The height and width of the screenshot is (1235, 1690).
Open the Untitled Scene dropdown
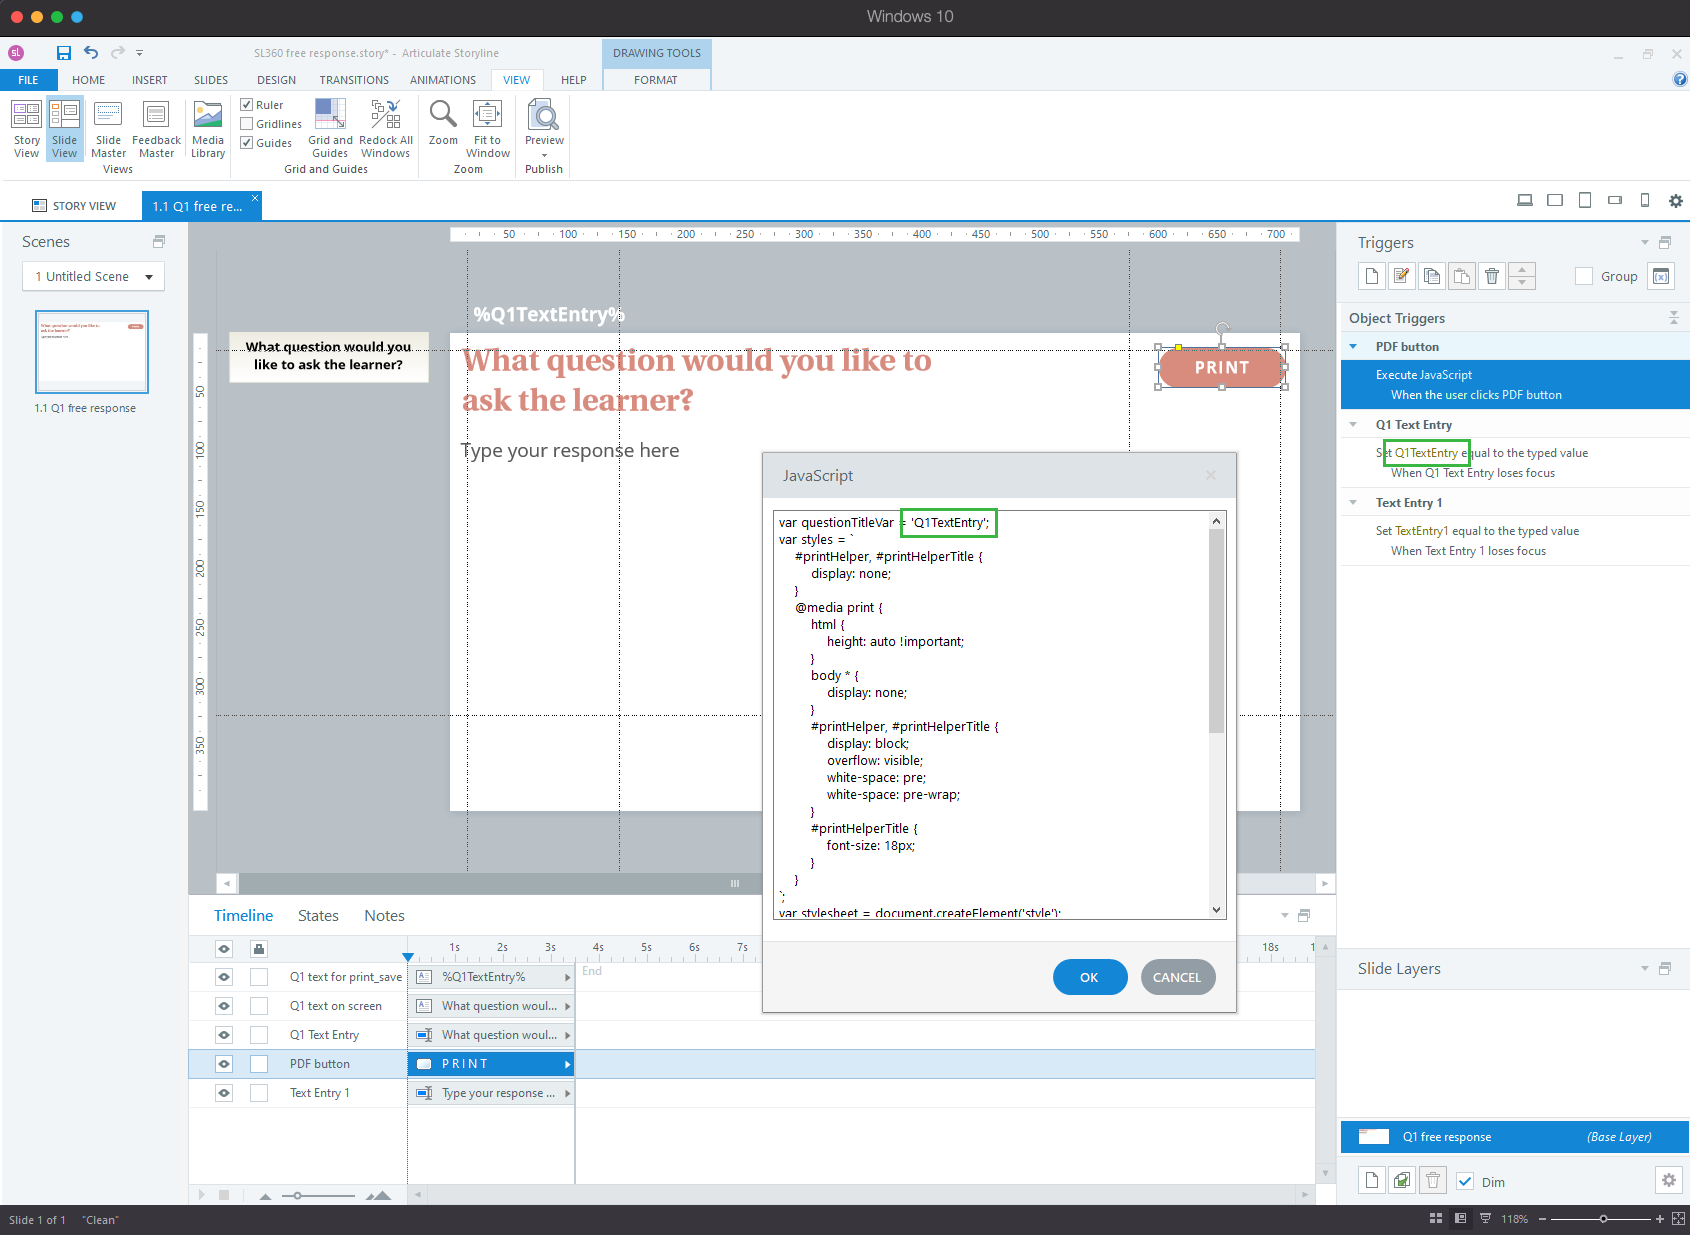[93, 277]
